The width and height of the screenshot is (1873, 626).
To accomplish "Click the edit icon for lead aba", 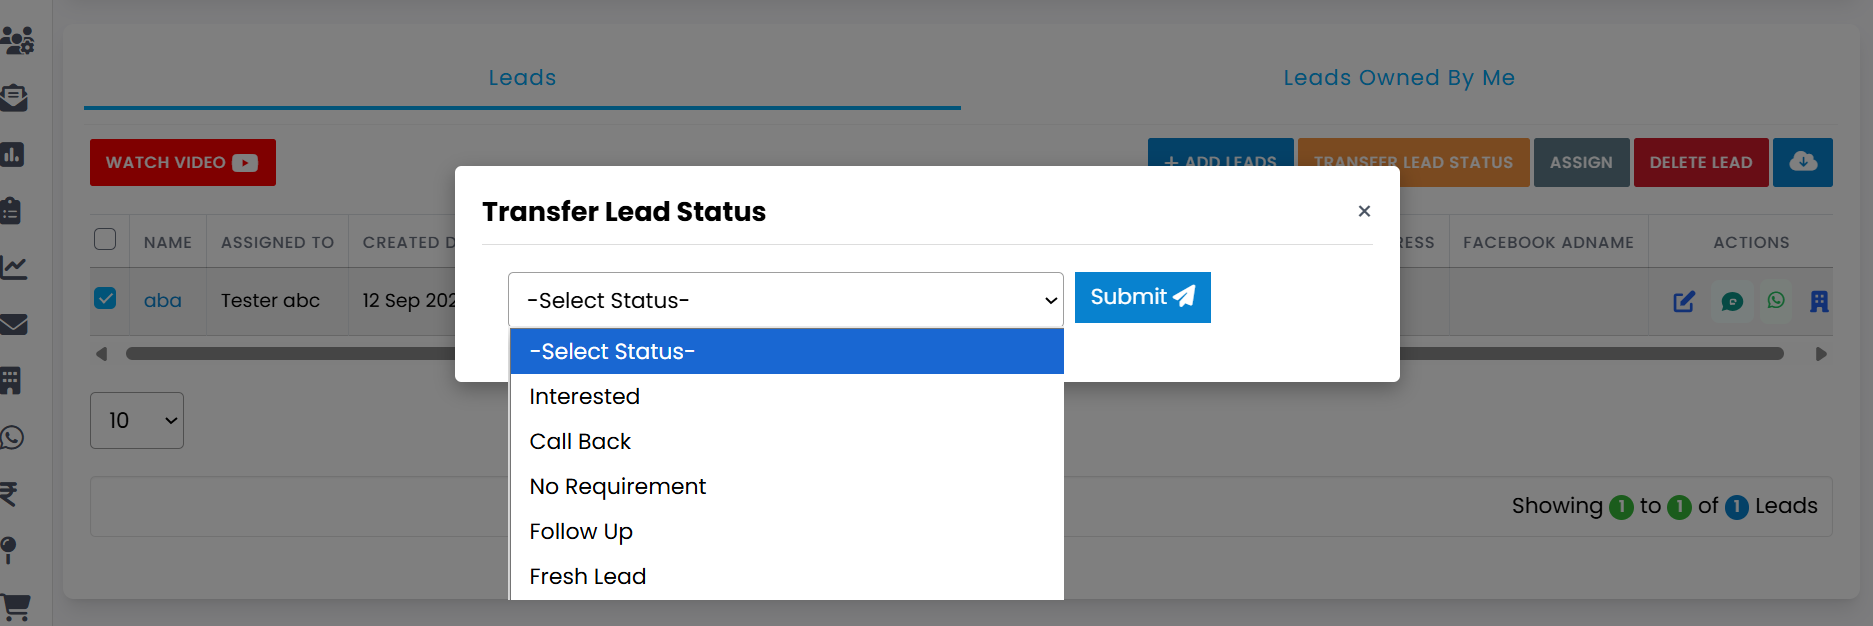I will point(1684,302).
